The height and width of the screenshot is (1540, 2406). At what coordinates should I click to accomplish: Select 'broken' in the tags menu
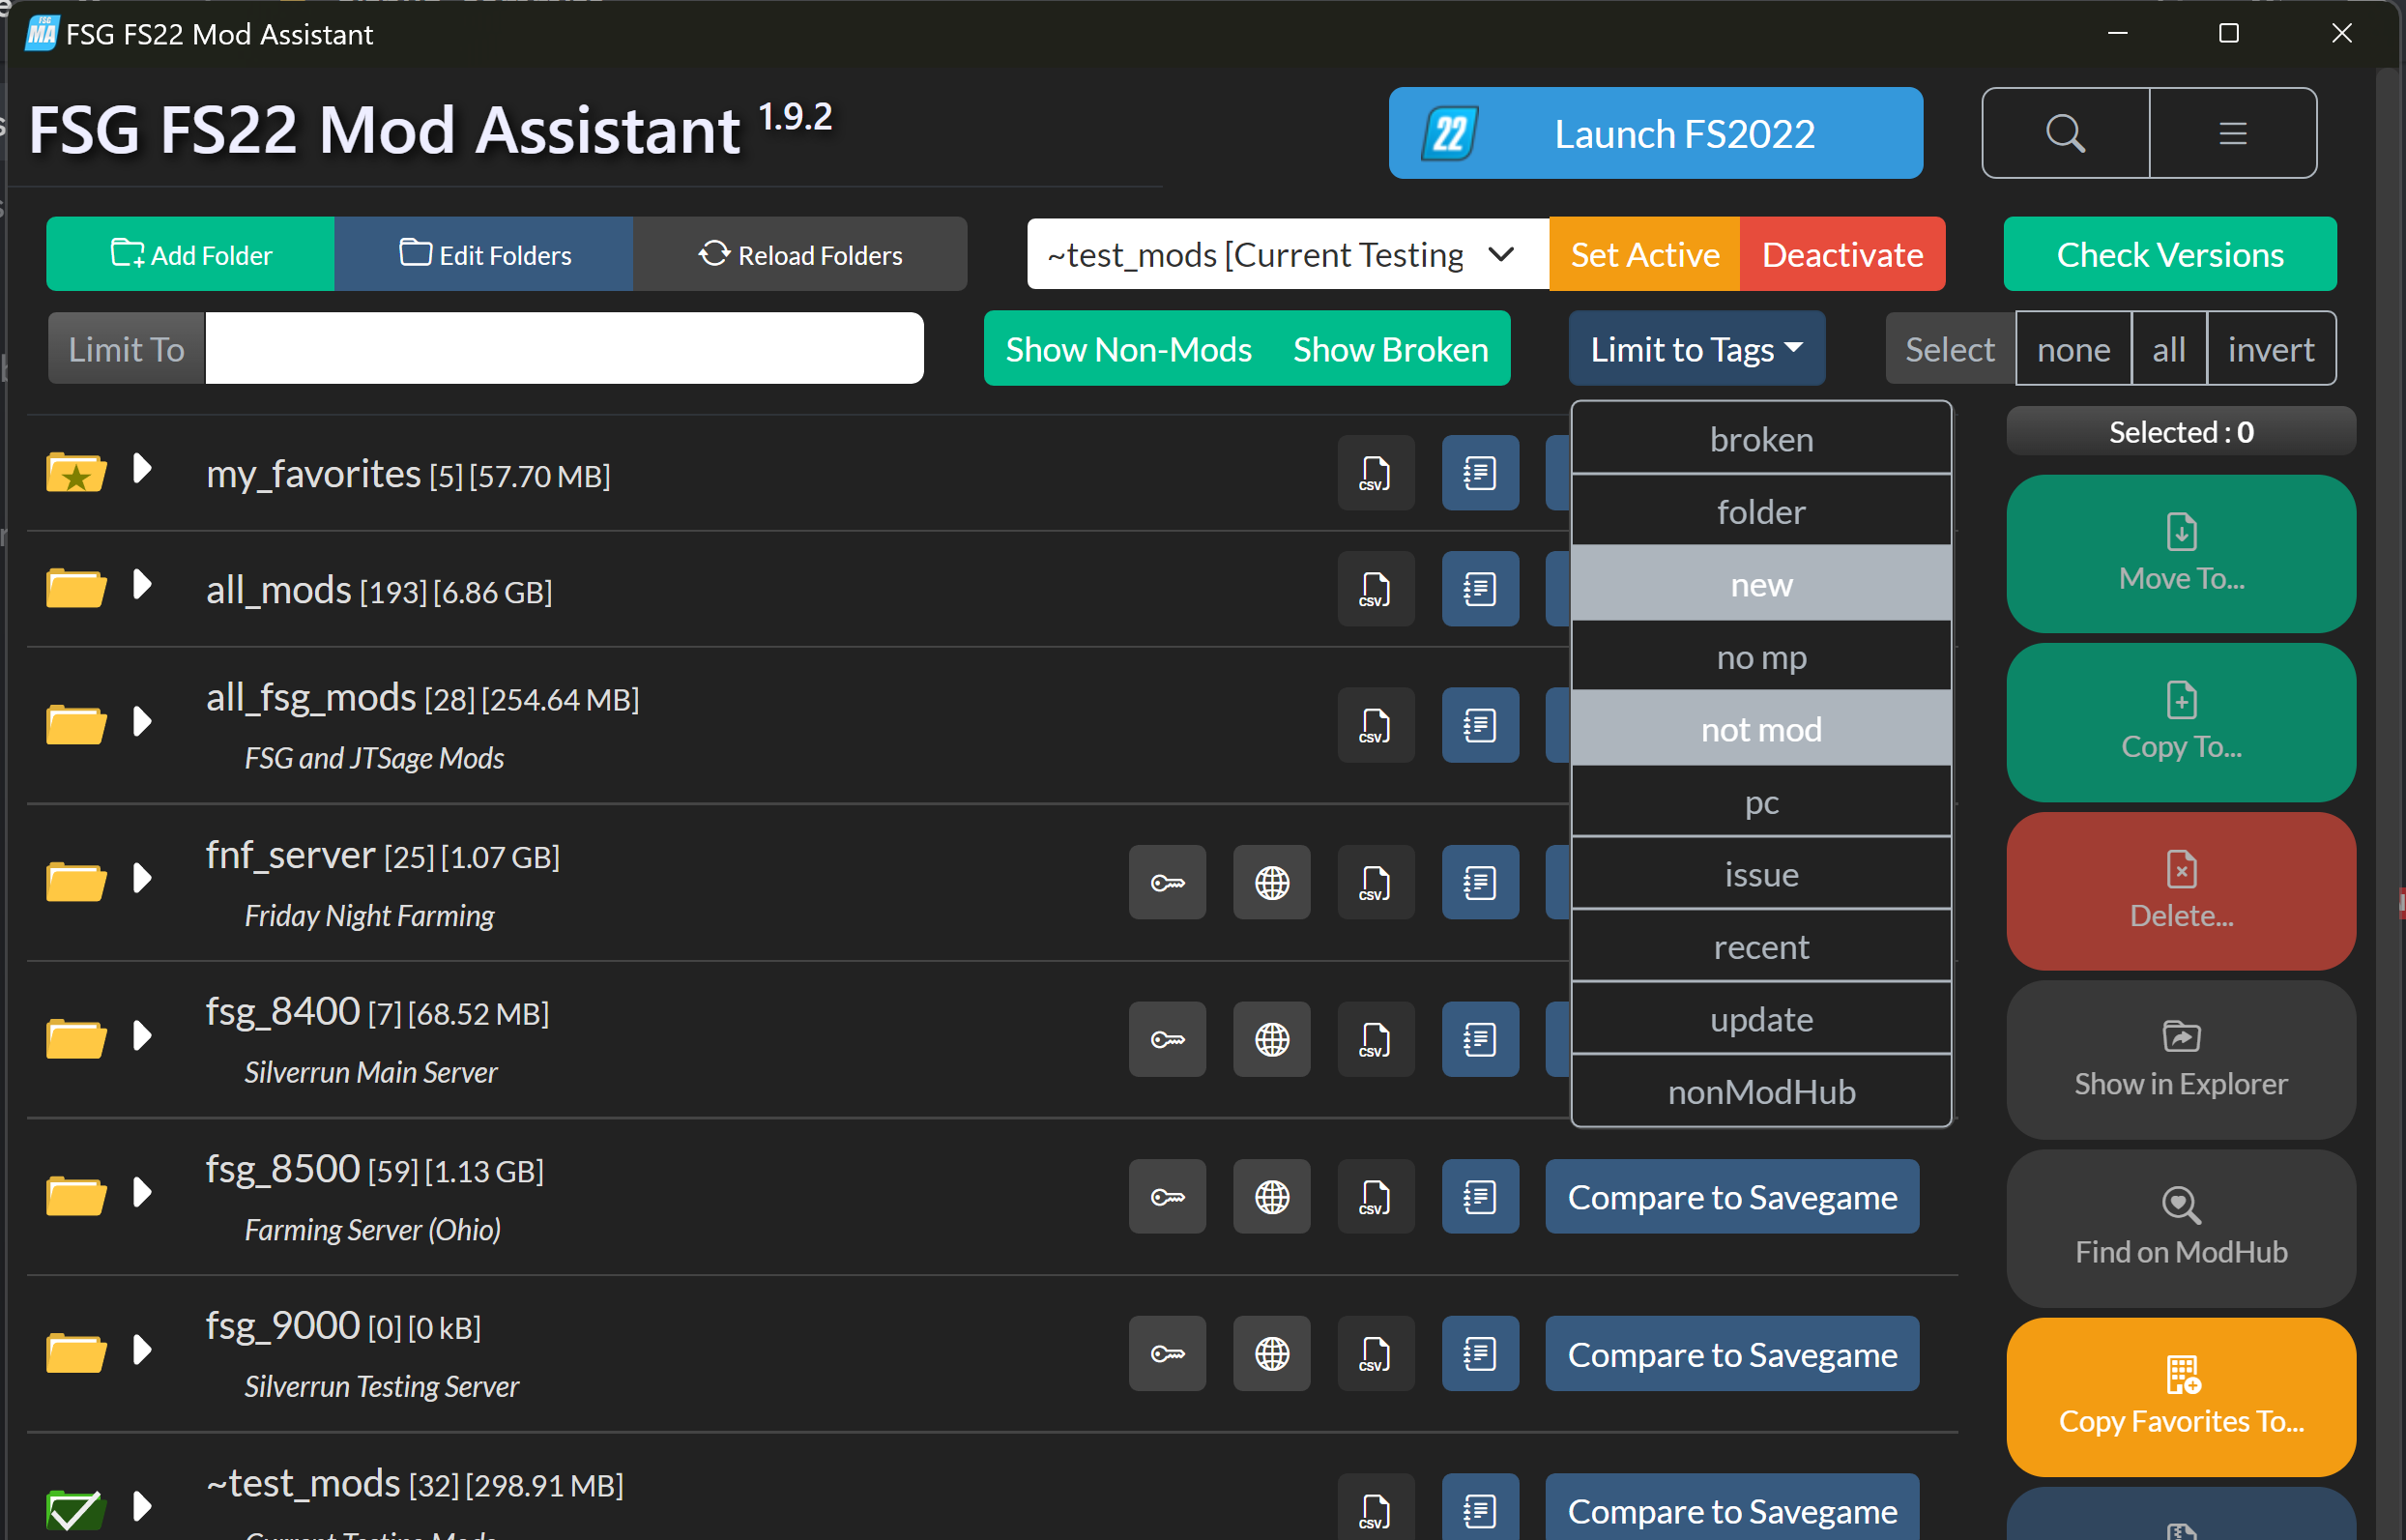1760,439
